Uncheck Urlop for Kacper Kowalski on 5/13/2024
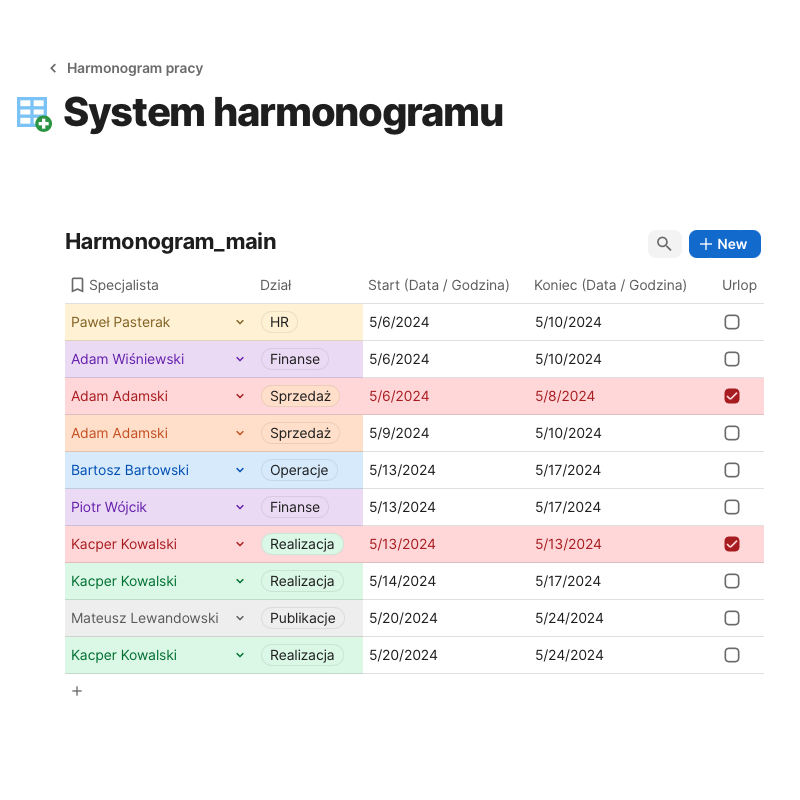Image resolution: width=800 pixels, height=800 pixels. [732, 544]
